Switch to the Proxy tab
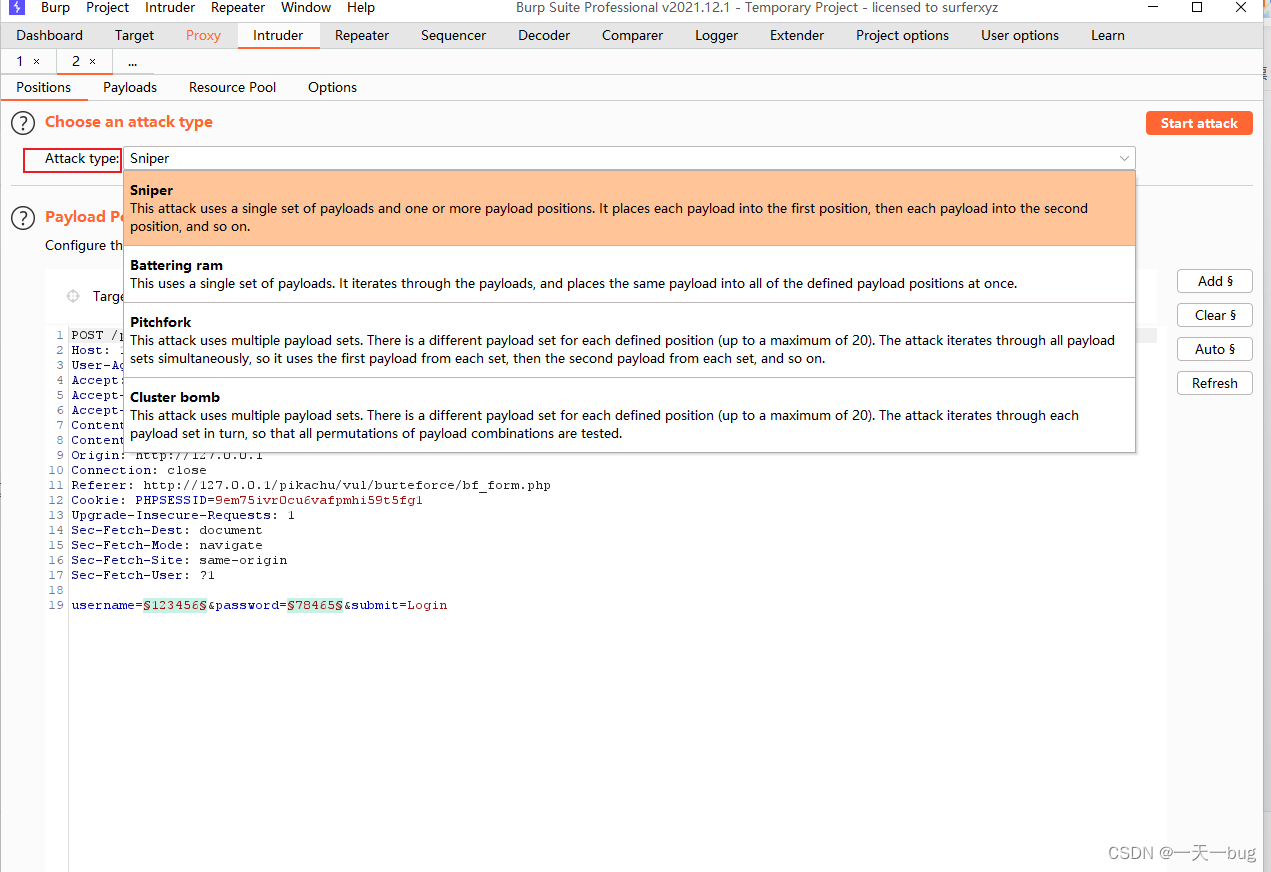Screen dimensions: 1271x872 click(203, 35)
